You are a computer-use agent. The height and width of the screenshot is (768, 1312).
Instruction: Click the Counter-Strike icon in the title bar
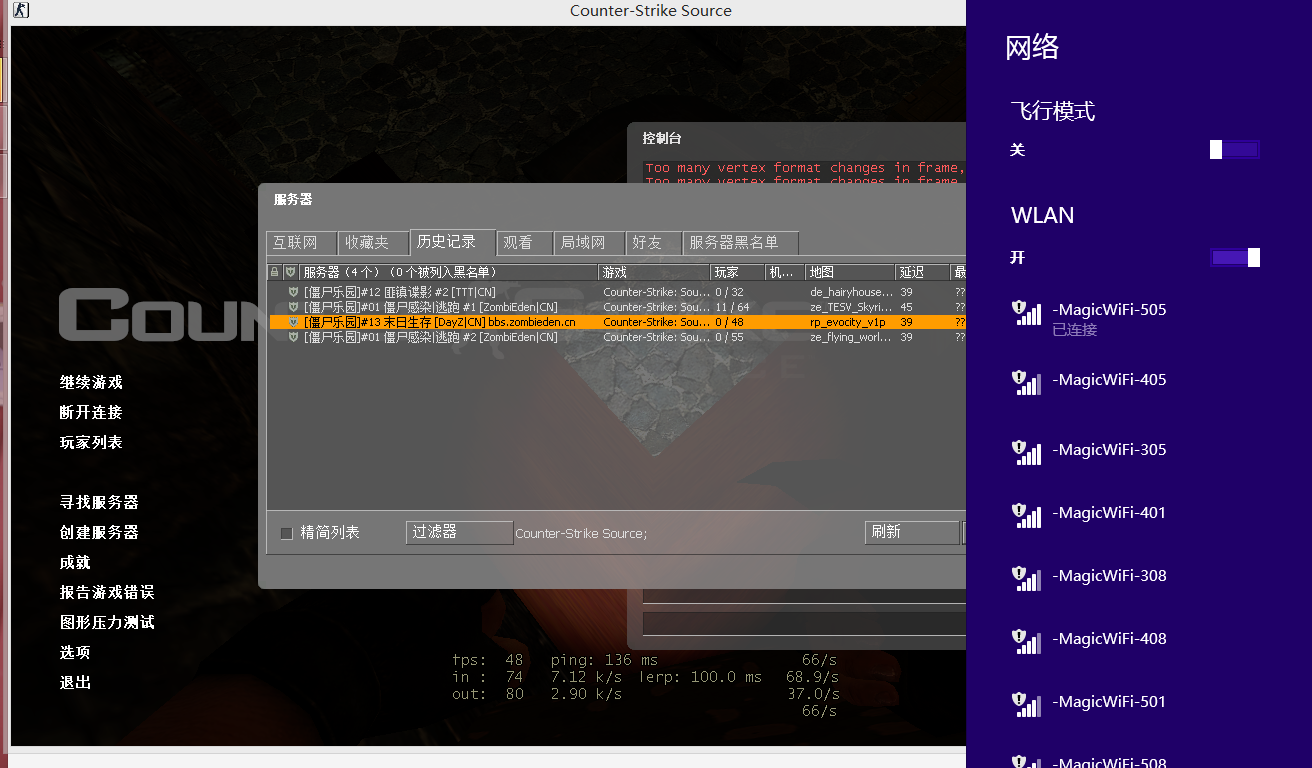20,10
